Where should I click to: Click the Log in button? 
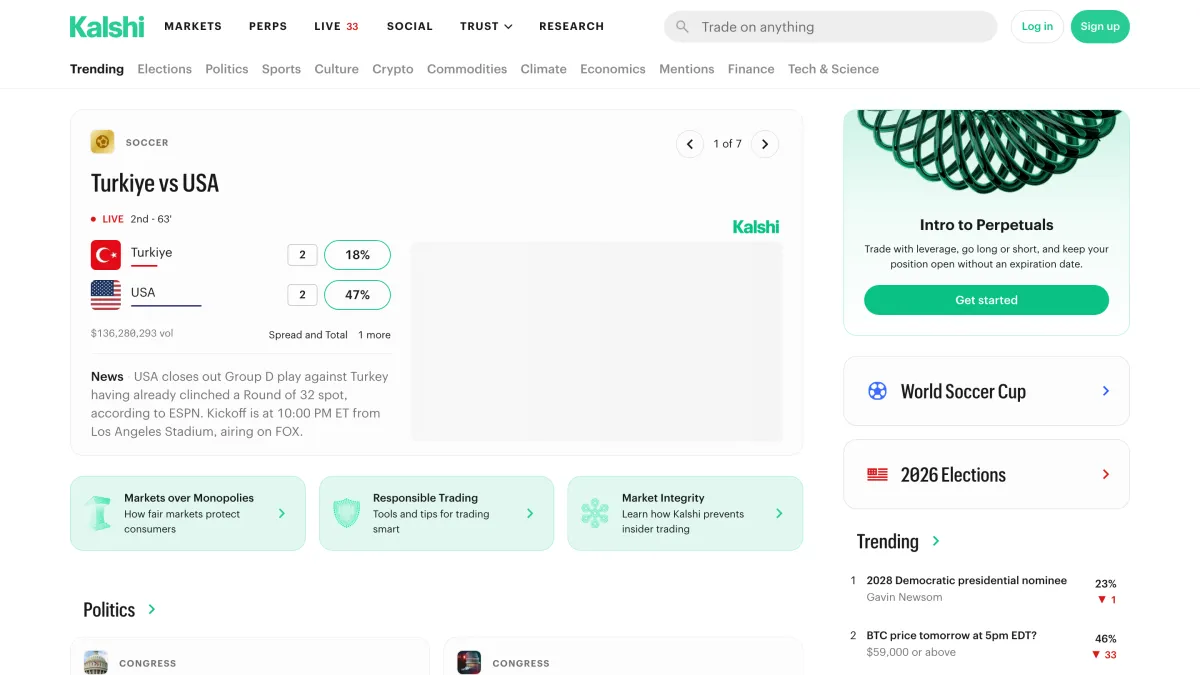(x=1037, y=27)
